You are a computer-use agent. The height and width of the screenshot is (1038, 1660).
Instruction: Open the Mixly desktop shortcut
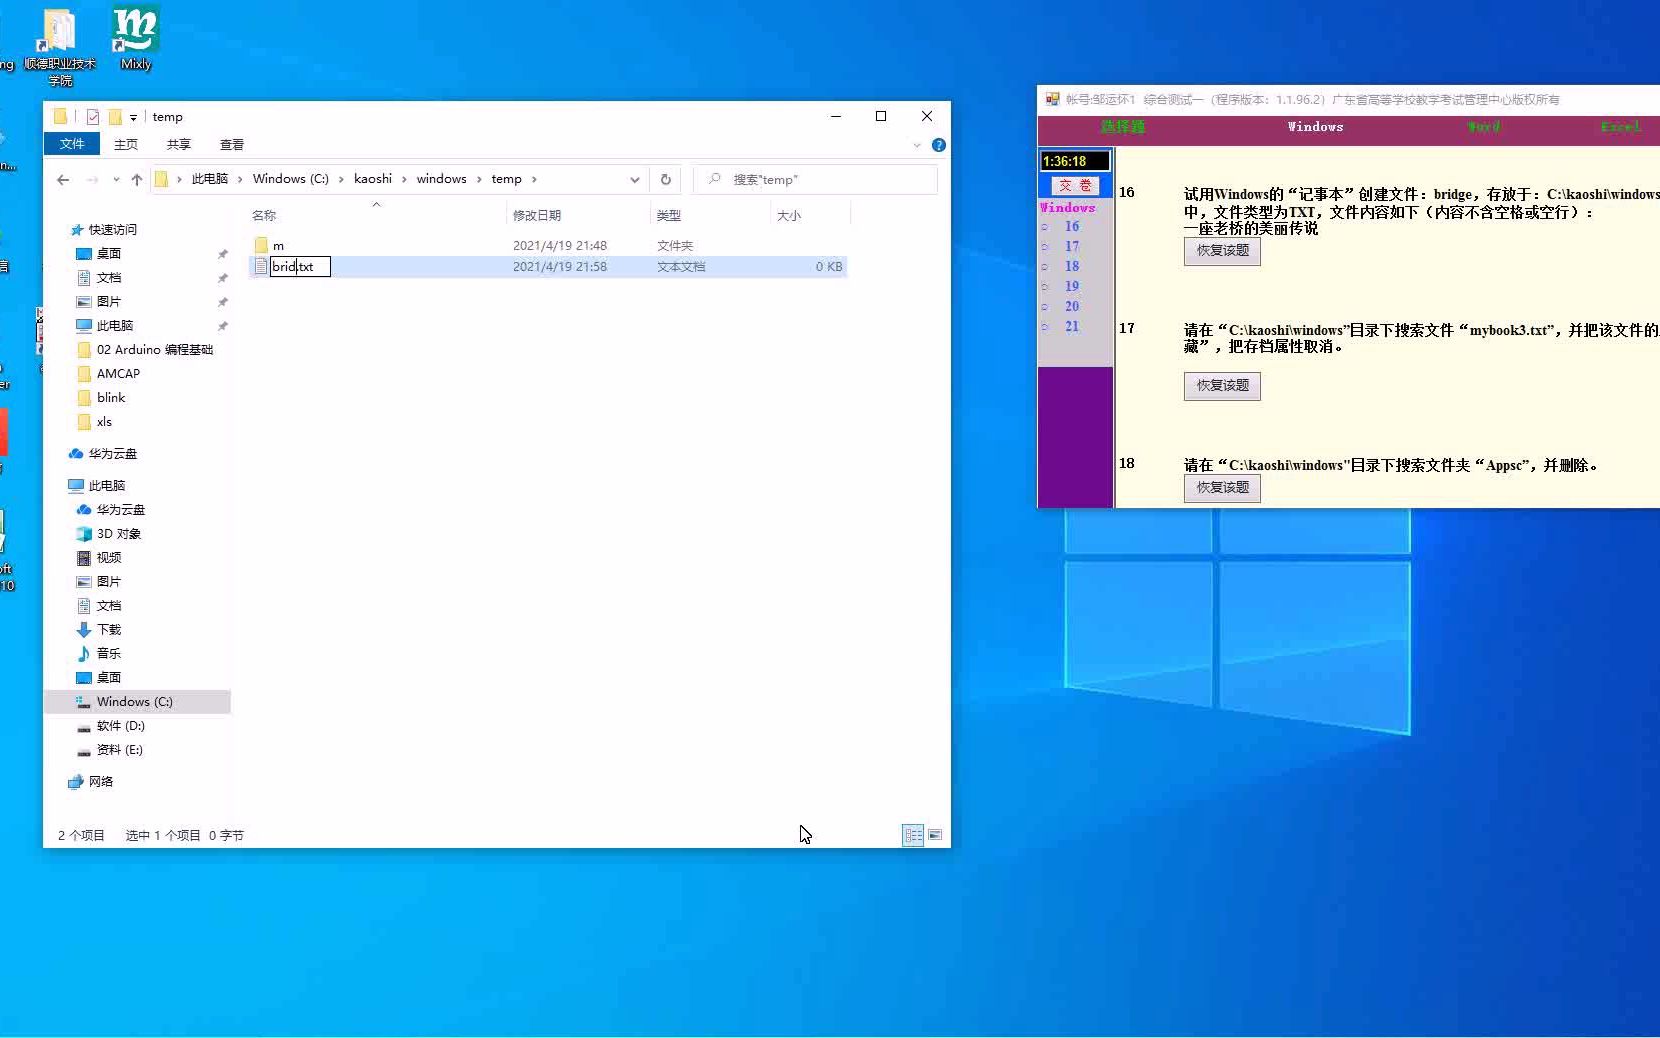tap(135, 38)
